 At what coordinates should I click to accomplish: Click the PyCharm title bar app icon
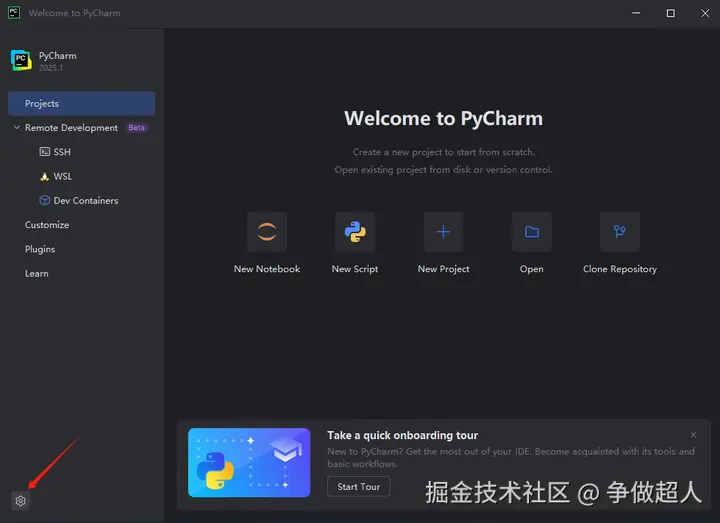coord(14,13)
